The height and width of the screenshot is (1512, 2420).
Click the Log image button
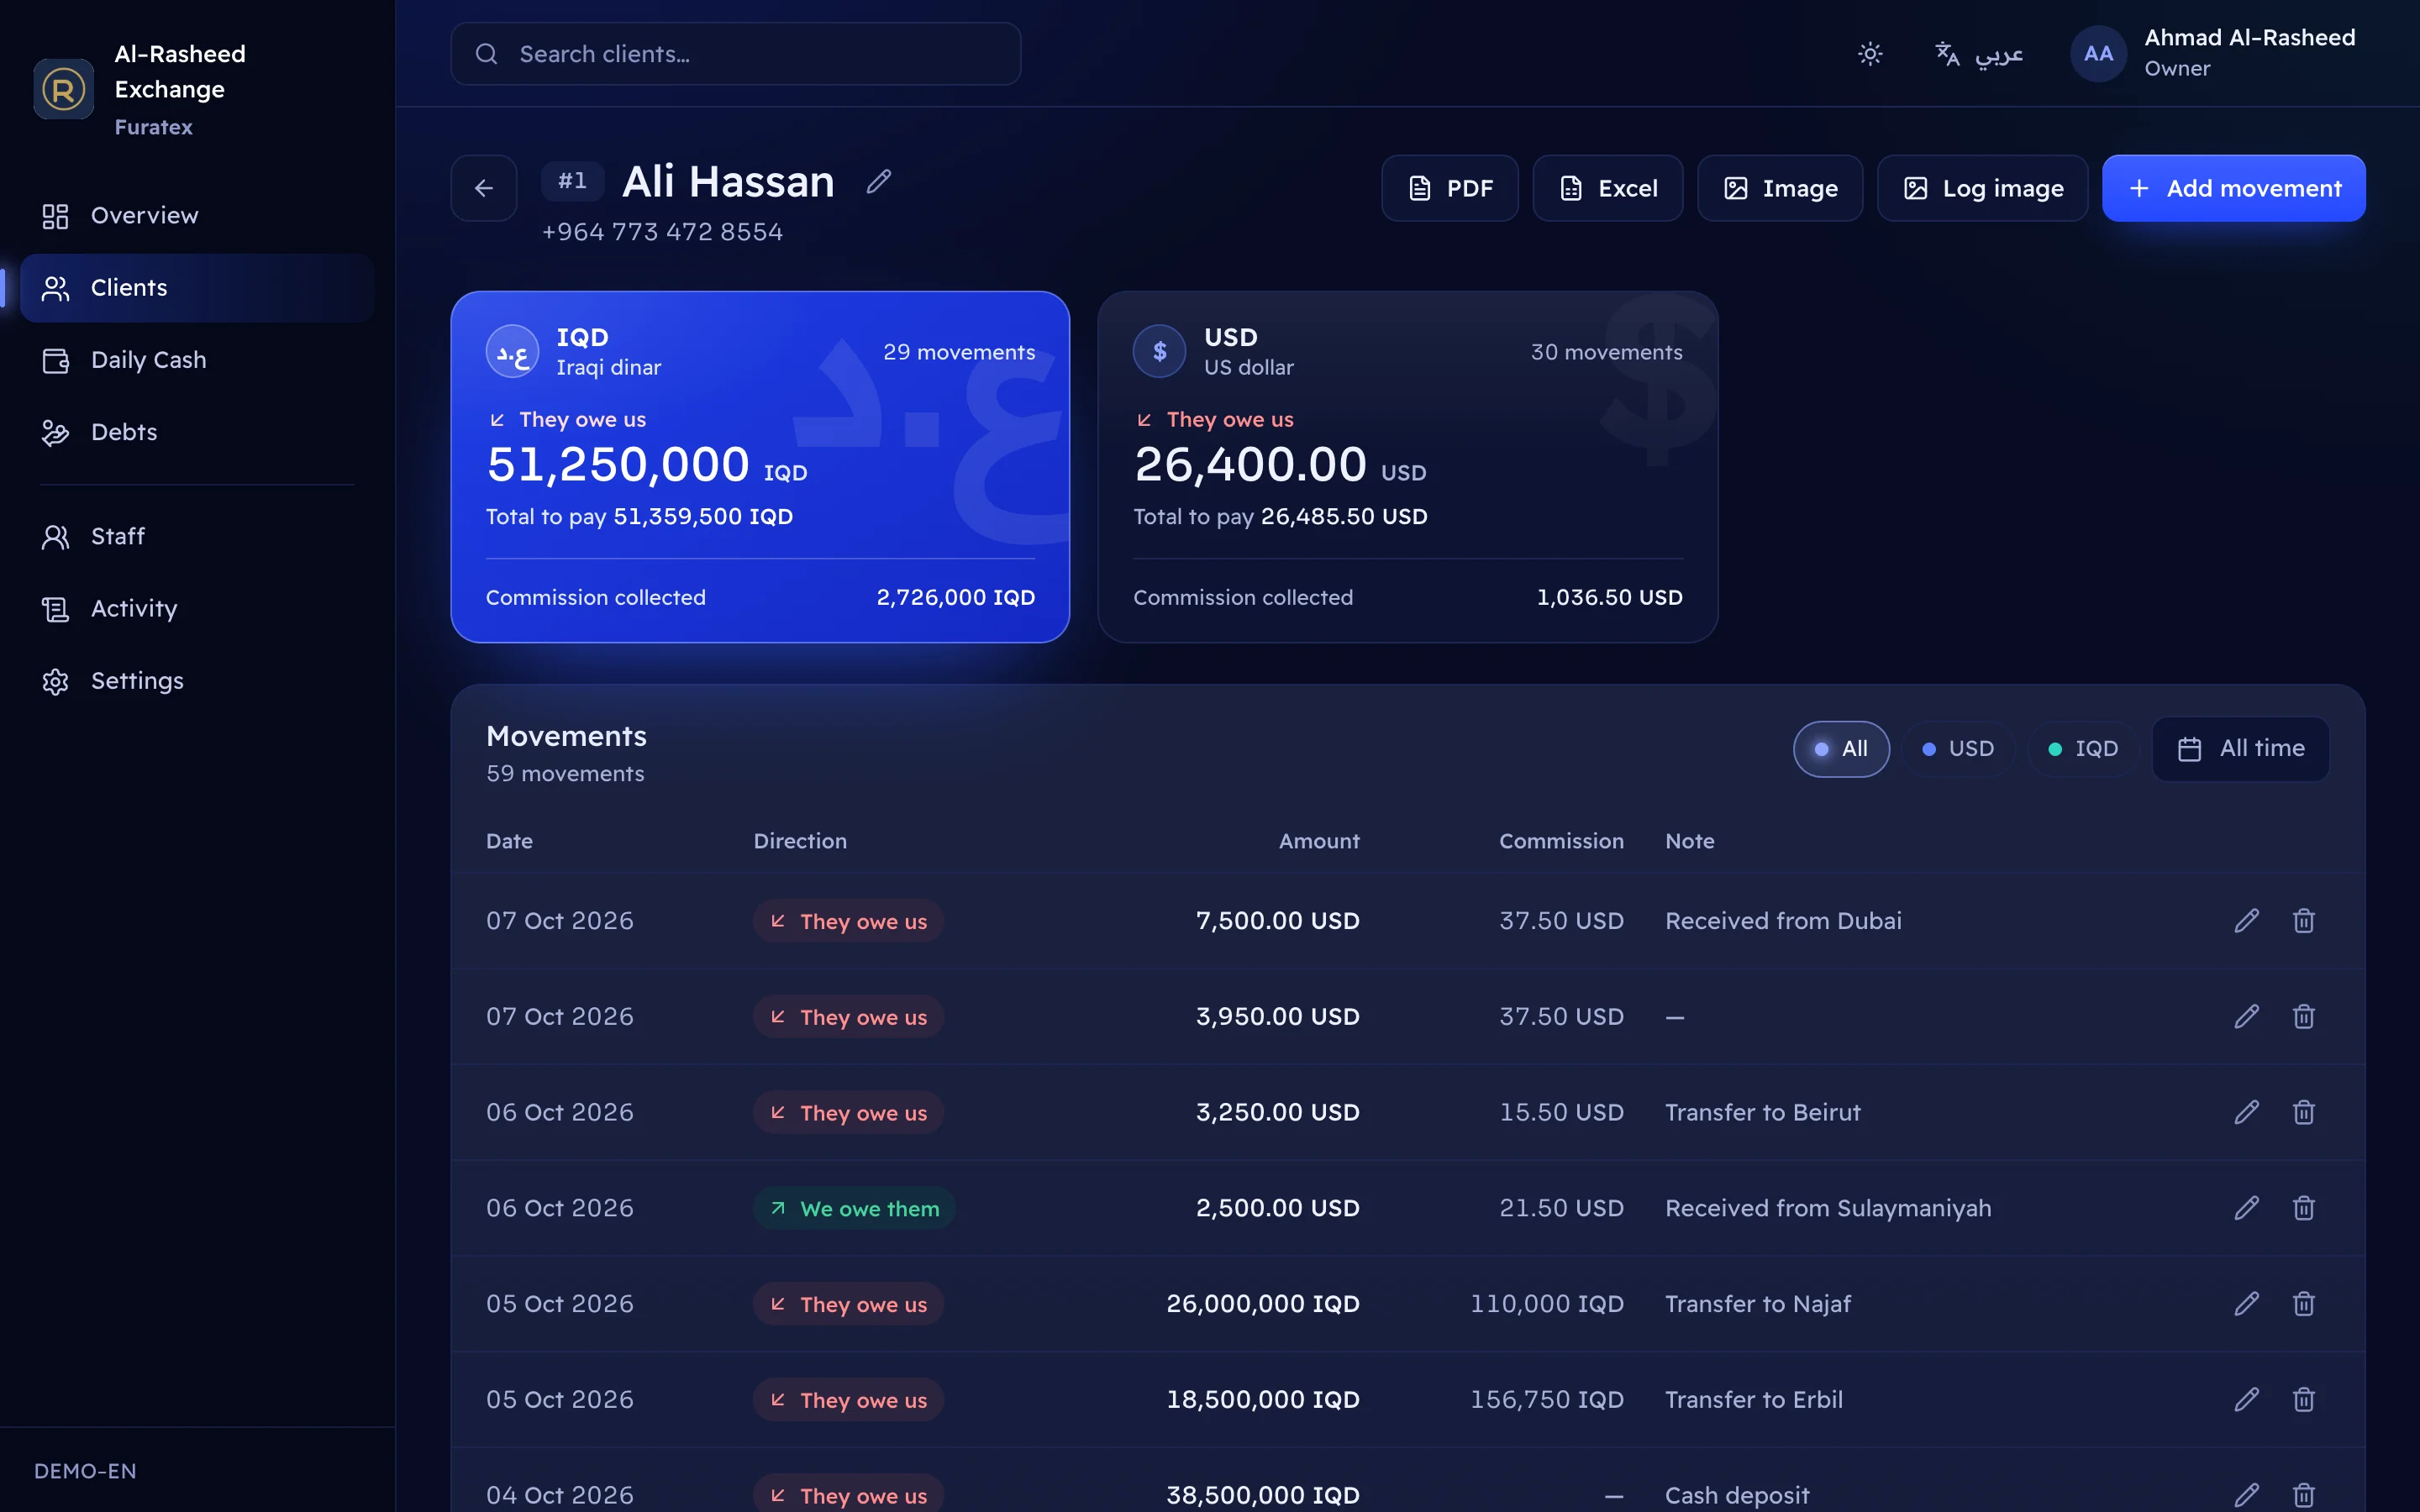click(x=1983, y=188)
